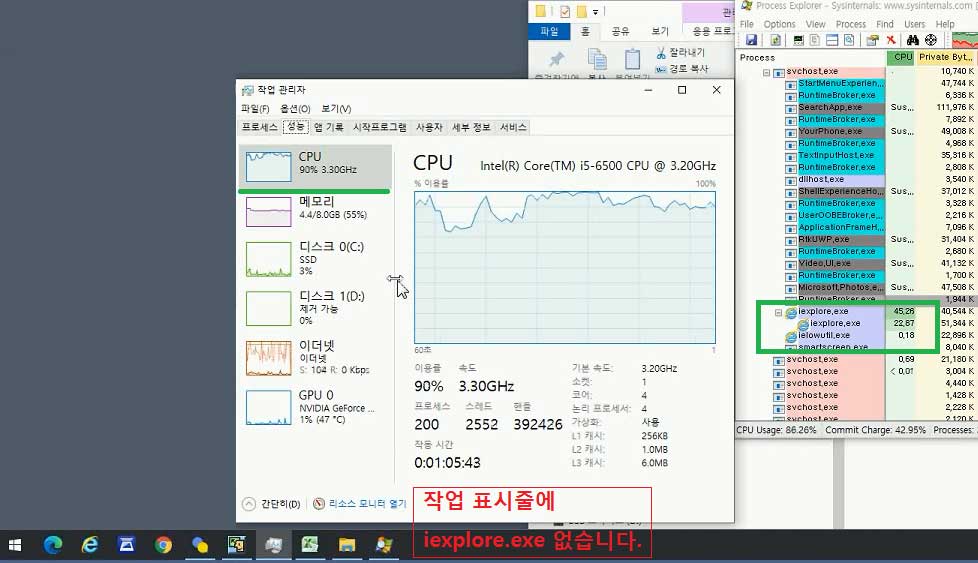Collapse the top svchost.exe tree node
Screen dimensions: 978x563
tap(767, 72)
